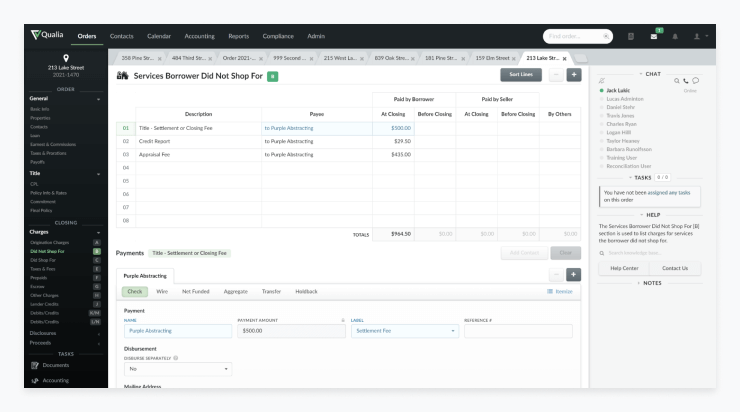The image size is (740, 412).
Task: Expand the Proceeds sidebar section
Action: click(99, 343)
